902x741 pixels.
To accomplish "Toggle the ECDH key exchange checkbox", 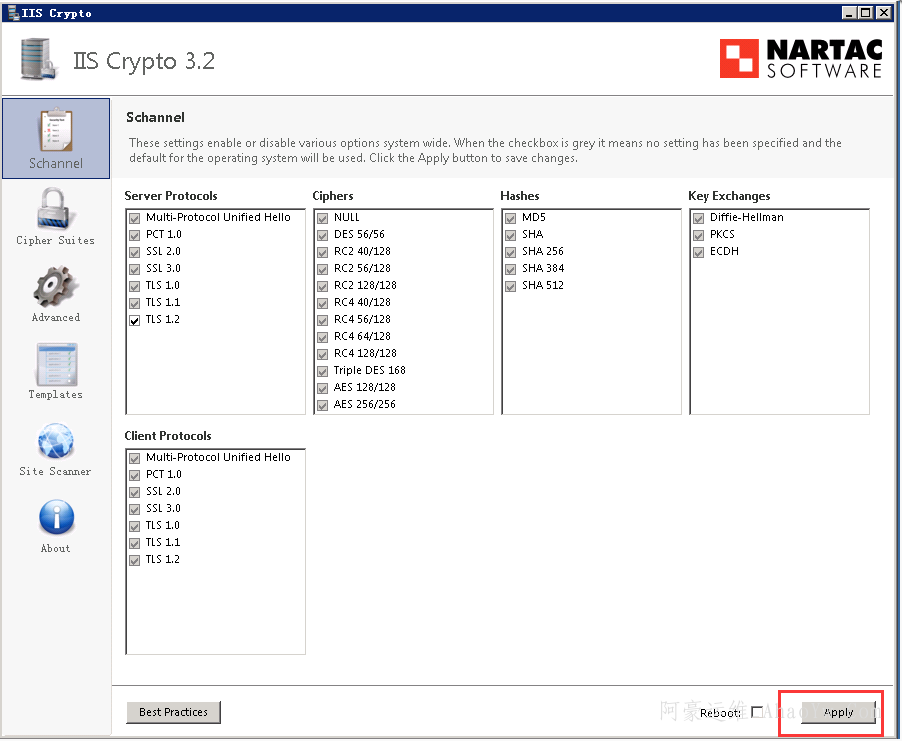I will click(x=698, y=253).
